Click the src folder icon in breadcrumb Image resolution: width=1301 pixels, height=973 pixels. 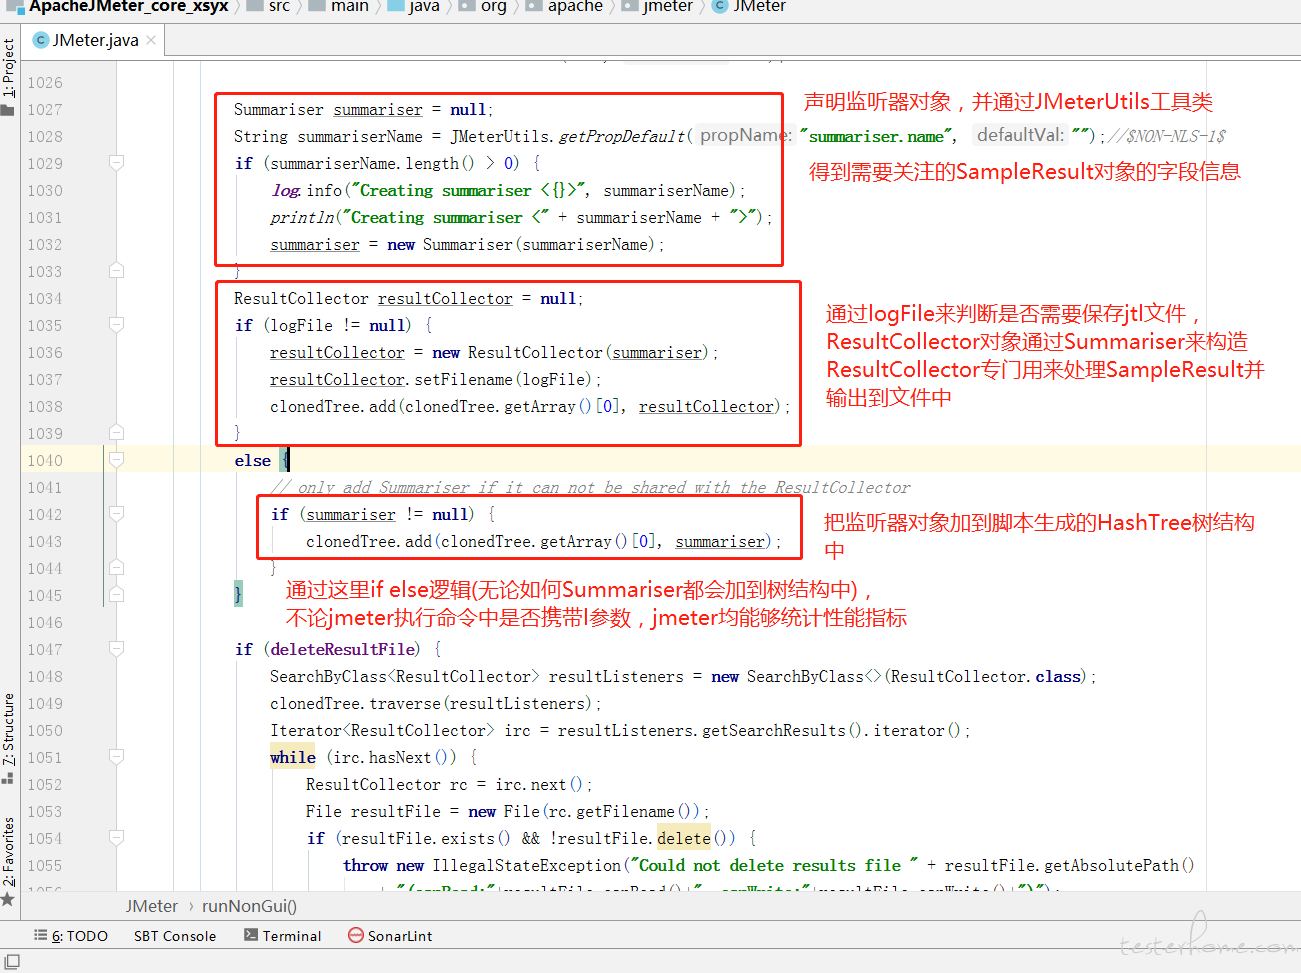(254, 7)
